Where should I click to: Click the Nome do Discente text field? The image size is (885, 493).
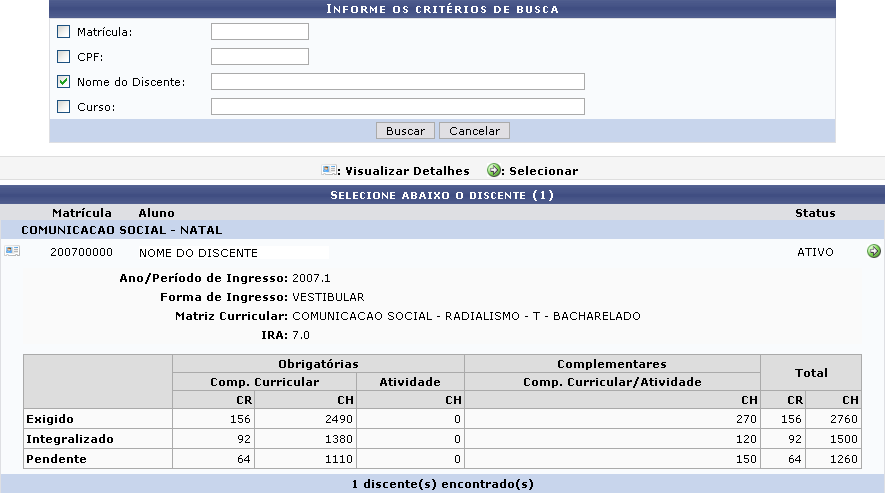tap(397, 82)
